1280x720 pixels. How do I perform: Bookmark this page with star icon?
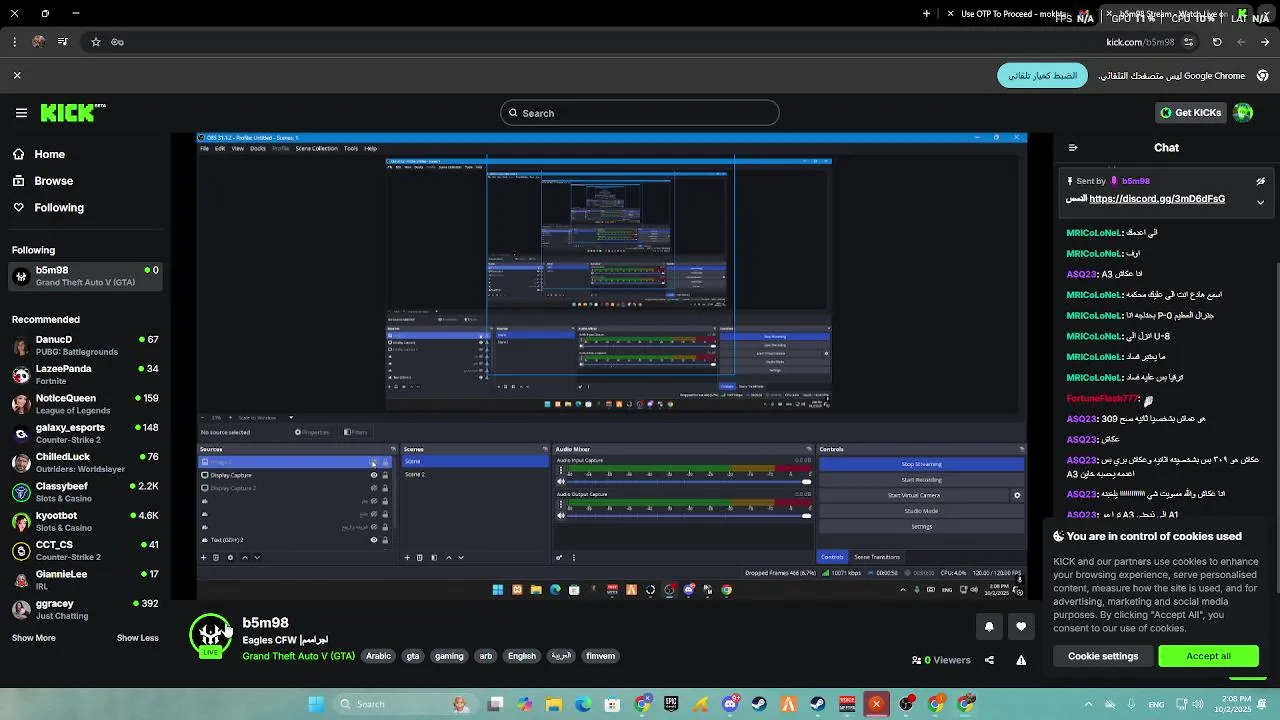click(x=96, y=42)
